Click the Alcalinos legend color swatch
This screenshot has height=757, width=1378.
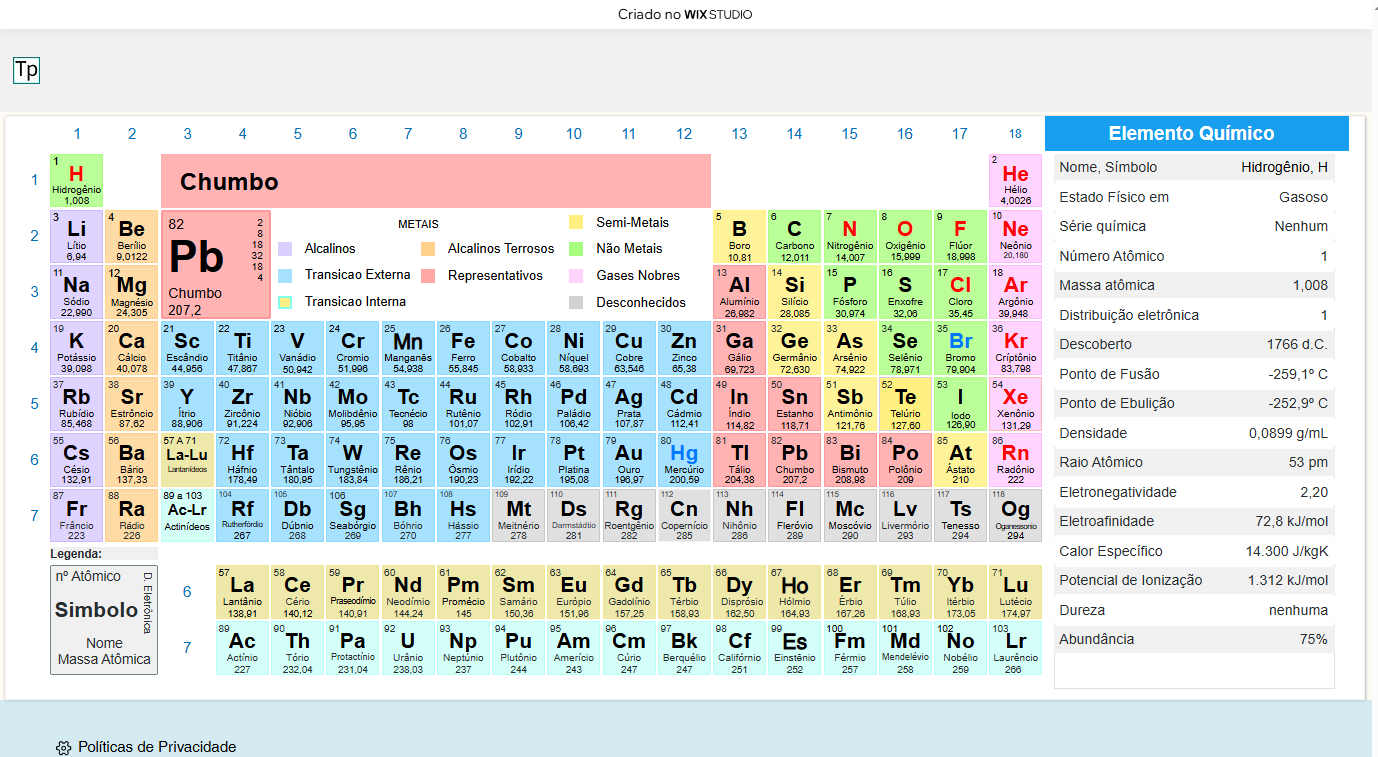pos(285,249)
